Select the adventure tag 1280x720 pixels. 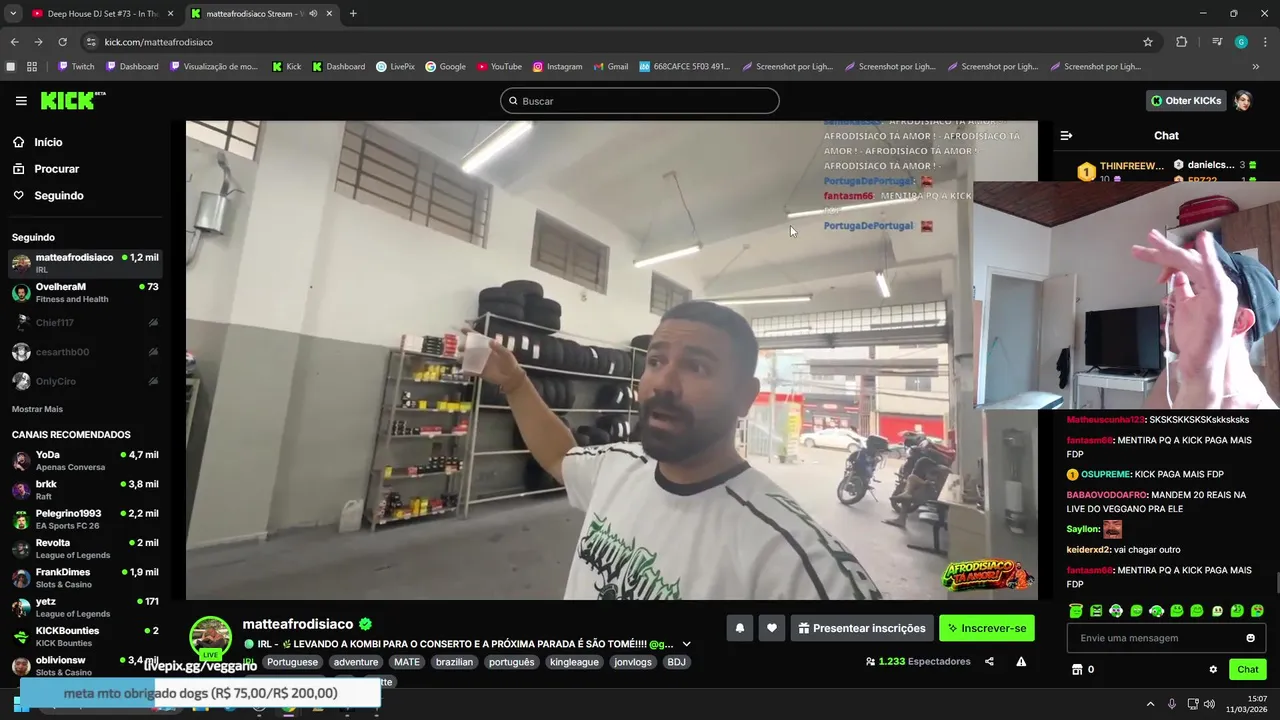(356, 662)
